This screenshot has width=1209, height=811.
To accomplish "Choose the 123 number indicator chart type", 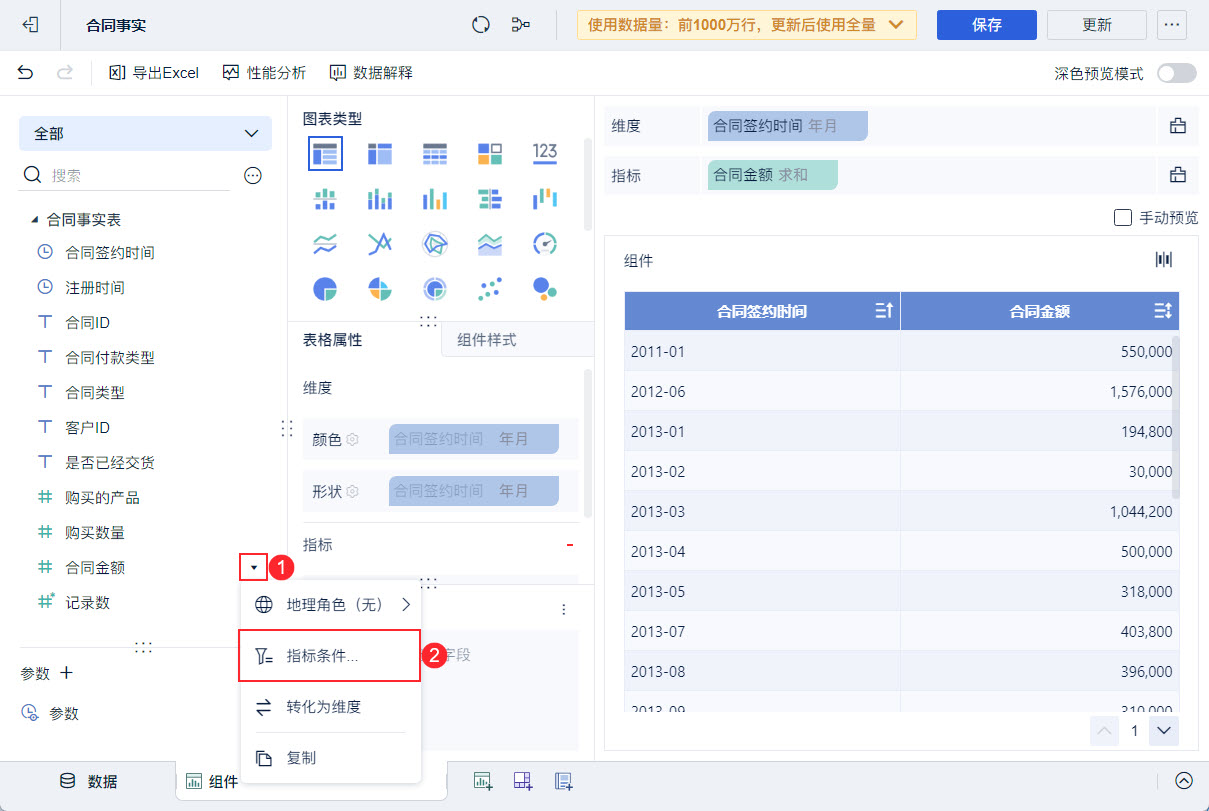I will coord(545,152).
